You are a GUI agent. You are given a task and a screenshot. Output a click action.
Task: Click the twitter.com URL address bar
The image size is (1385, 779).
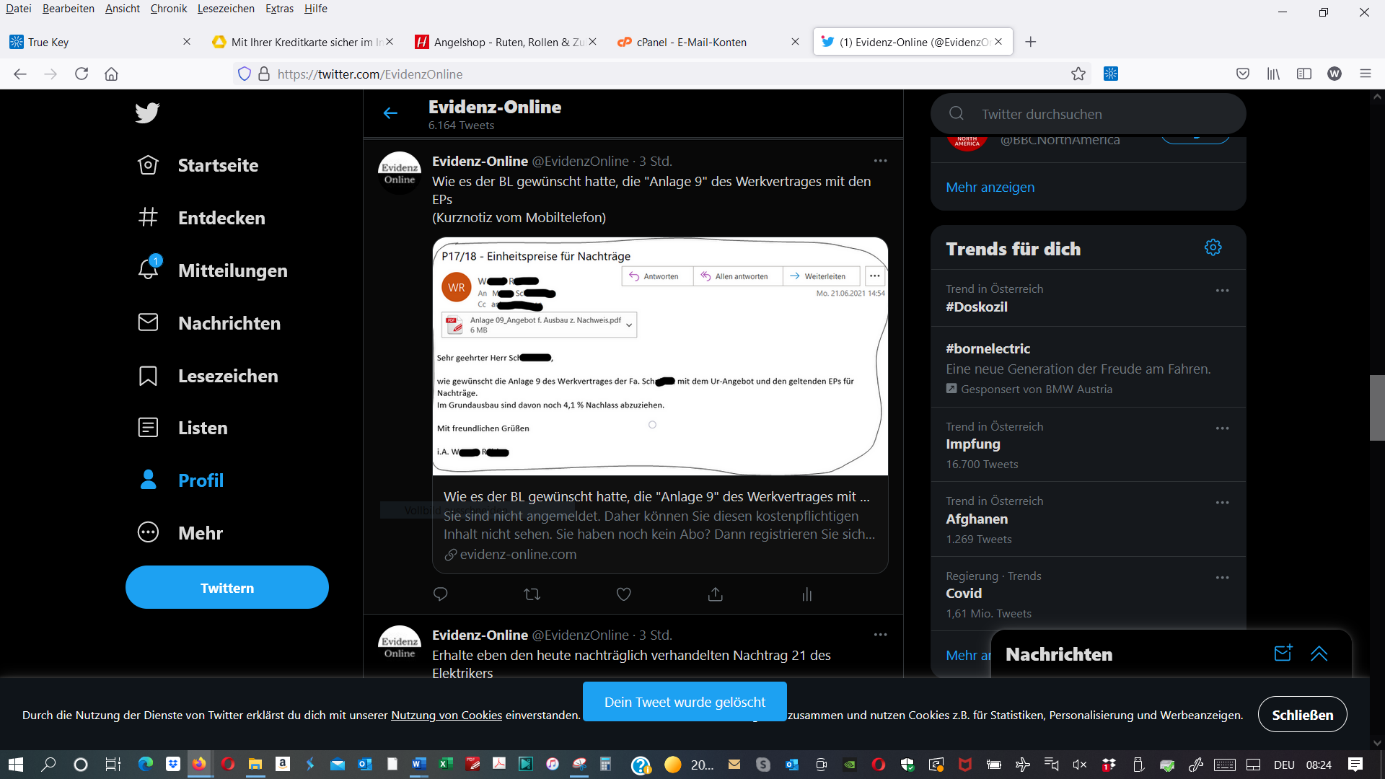[x=660, y=74]
